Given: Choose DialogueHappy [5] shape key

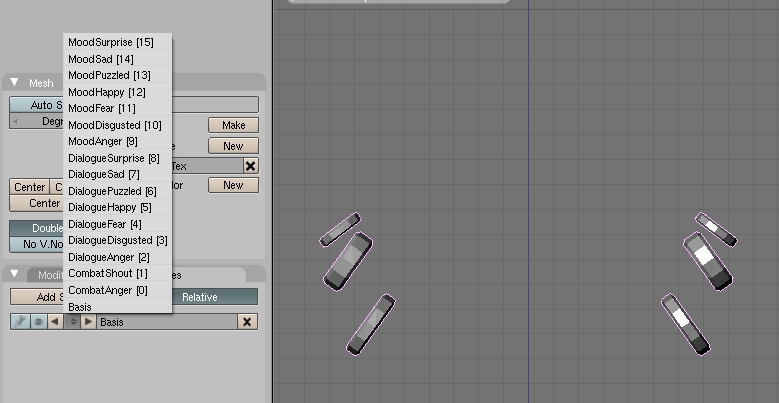Looking at the screenshot, I should [110, 207].
